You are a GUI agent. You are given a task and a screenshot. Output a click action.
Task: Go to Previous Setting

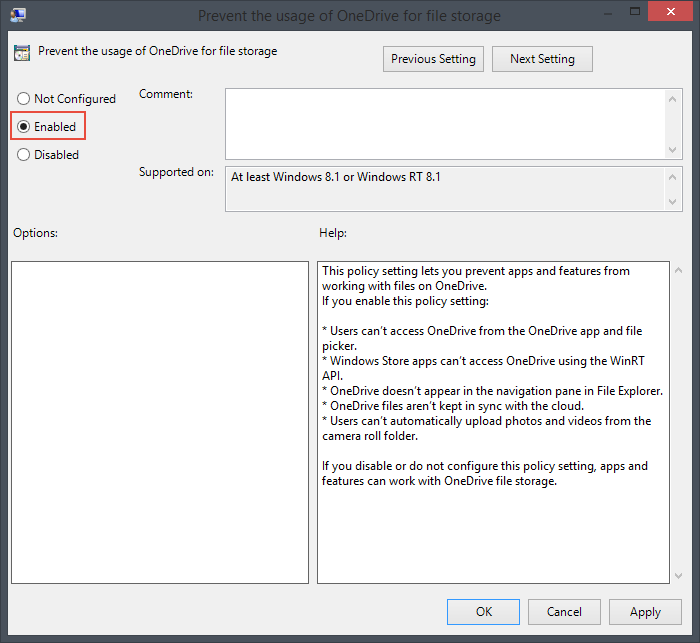[433, 59]
